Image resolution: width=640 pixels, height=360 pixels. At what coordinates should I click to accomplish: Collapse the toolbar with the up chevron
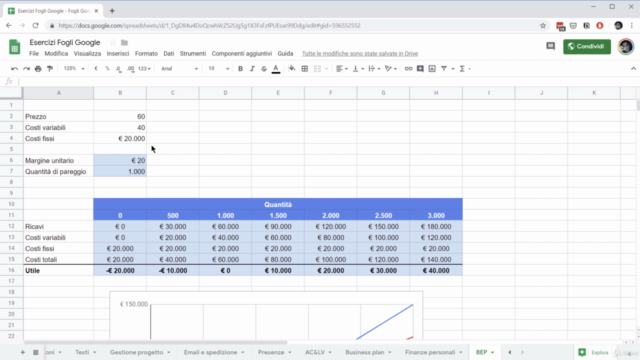coord(633,69)
